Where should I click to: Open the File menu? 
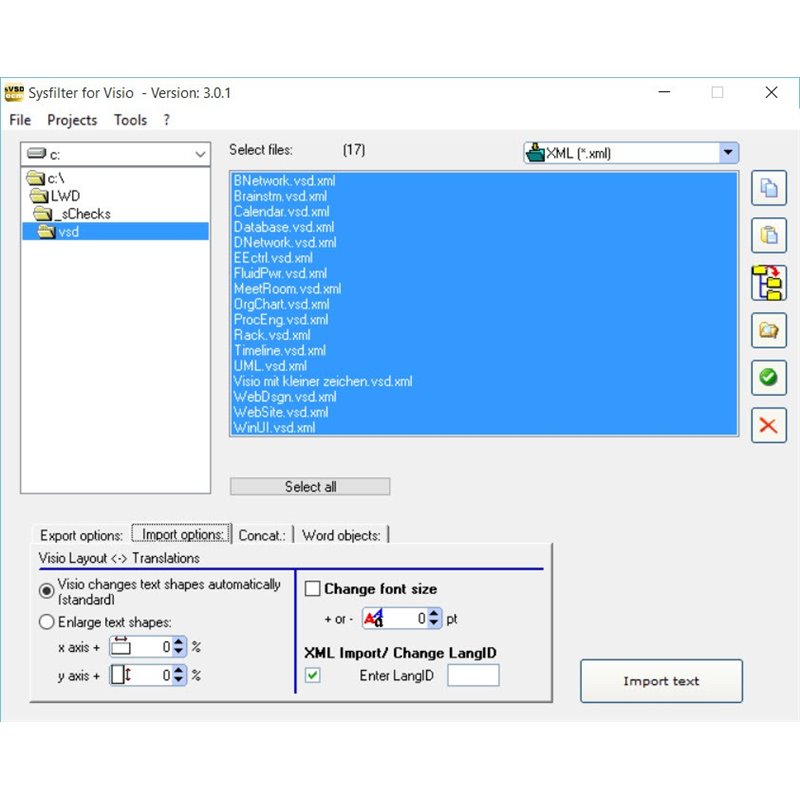(x=20, y=120)
